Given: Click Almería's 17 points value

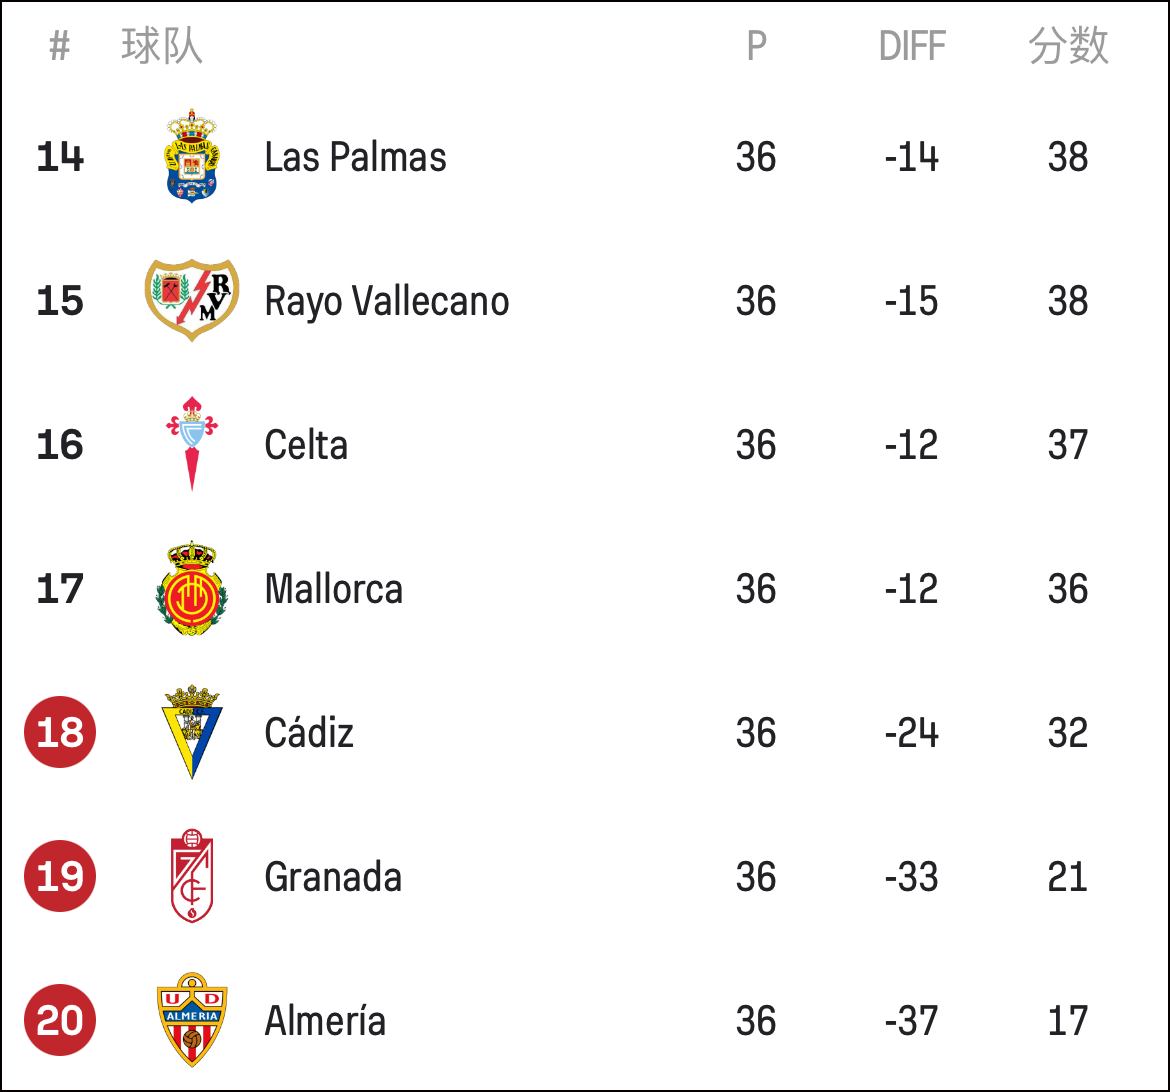Looking at the screenshot, I should tap(1068, 1020).
